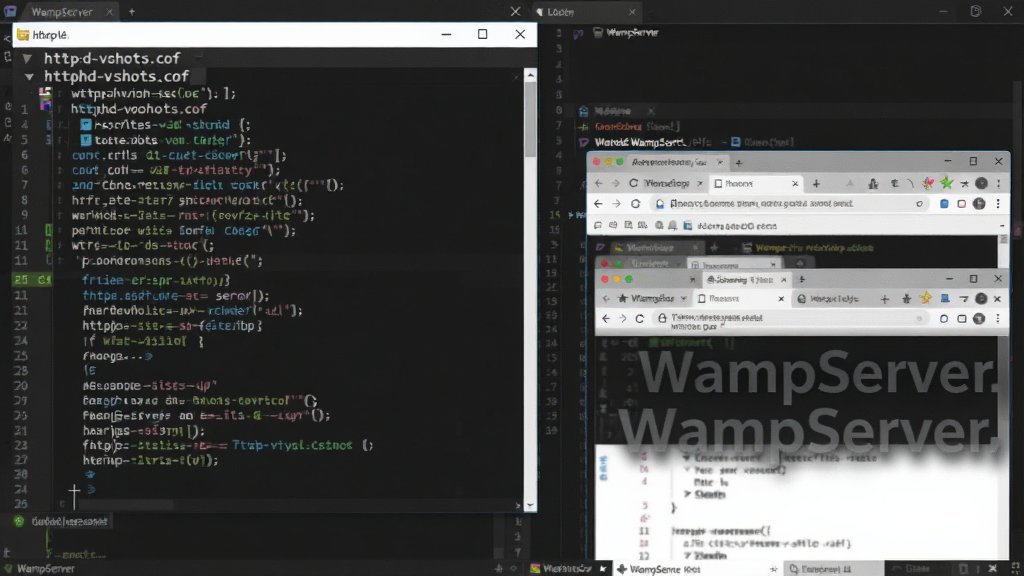The width and height of the screenshot is (1024, 576).
Task: Open a new tab next to the WampServer tab
Action: (131, 12)
